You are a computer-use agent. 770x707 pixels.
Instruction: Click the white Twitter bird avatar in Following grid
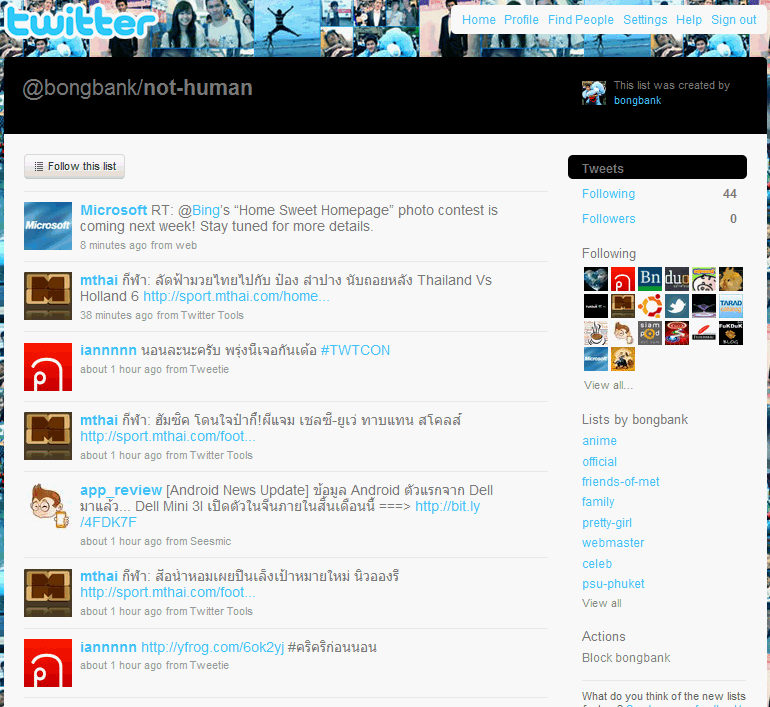[x=677, y=306]
